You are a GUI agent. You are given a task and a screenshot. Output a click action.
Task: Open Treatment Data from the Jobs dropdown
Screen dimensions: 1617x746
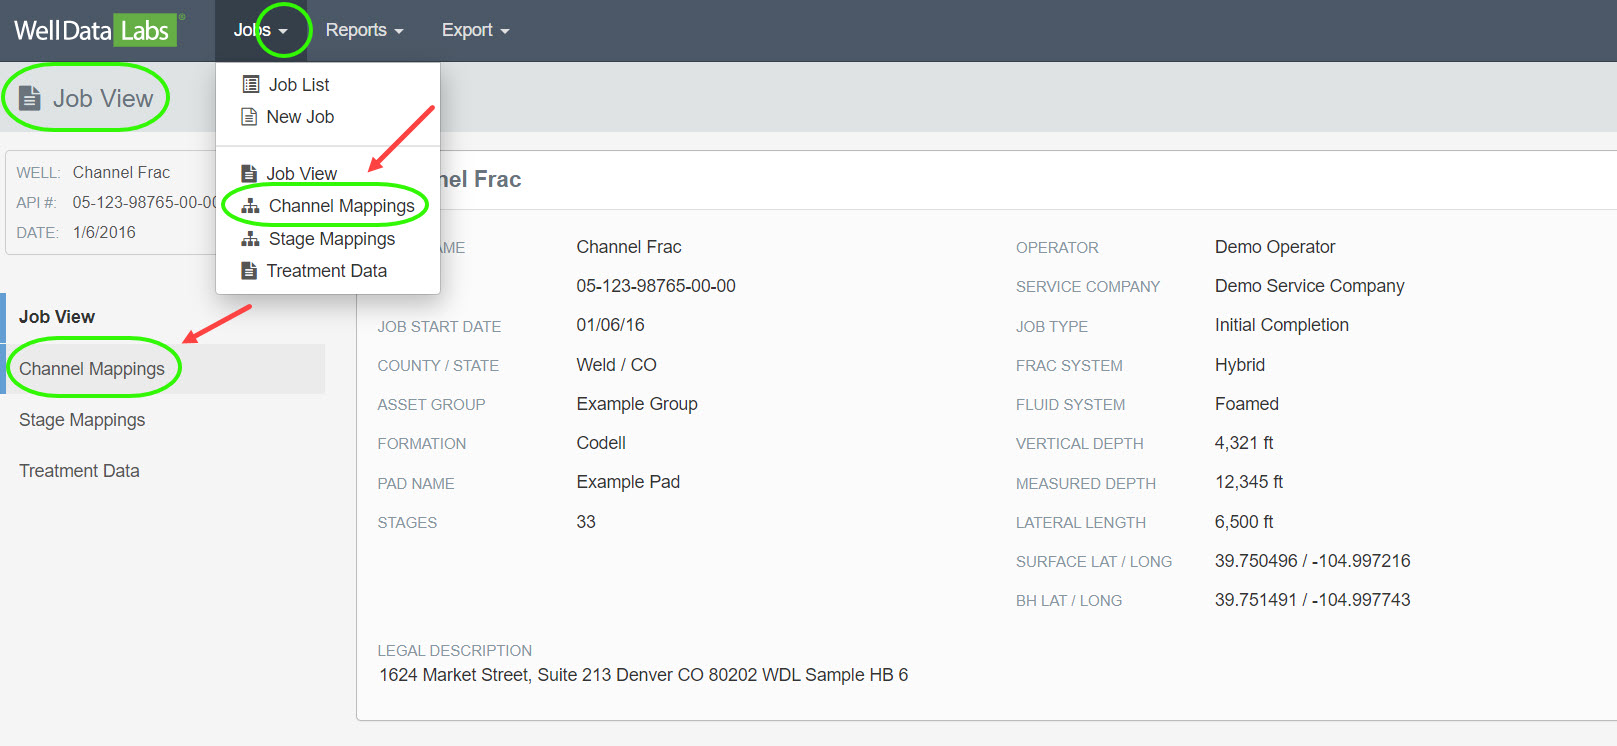click(x=328, y=271)
